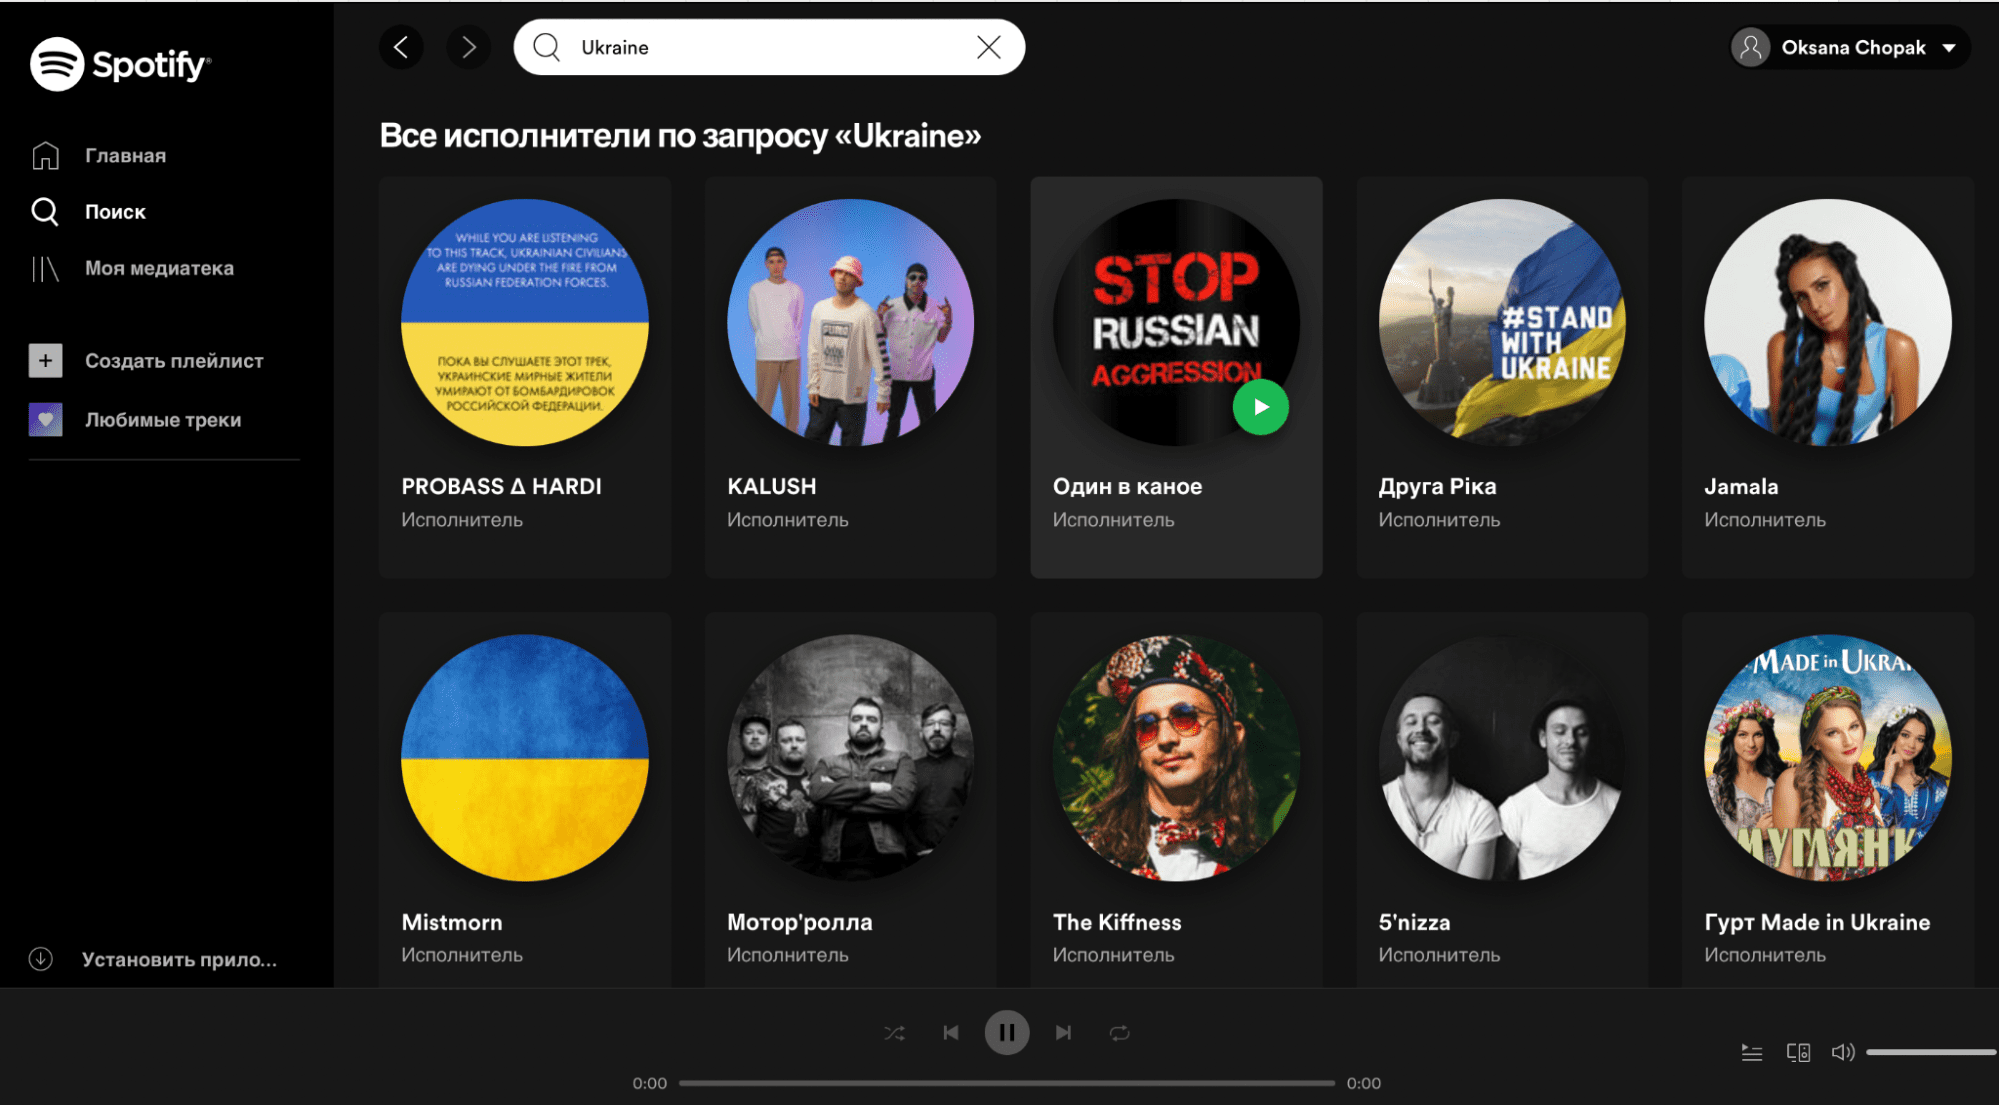The image size is (1999, 1105).
Task: Click the Моя медиатека library icon
Action: point(45,268)
